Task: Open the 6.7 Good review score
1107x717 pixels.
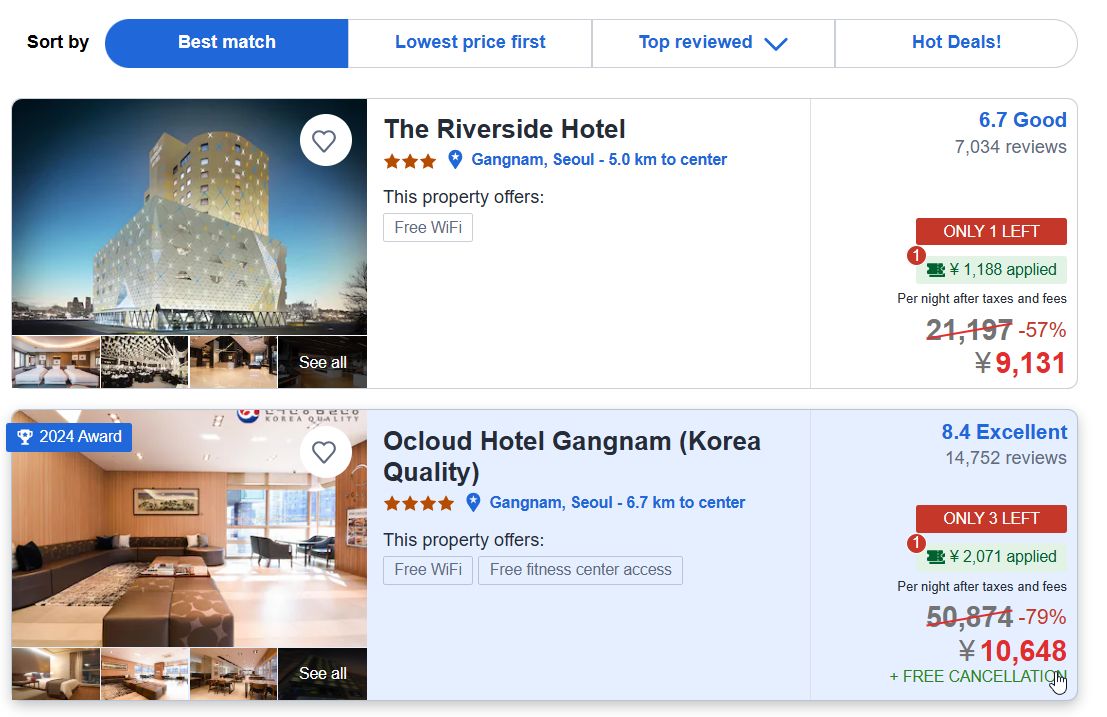Action: pos(1022,121)
